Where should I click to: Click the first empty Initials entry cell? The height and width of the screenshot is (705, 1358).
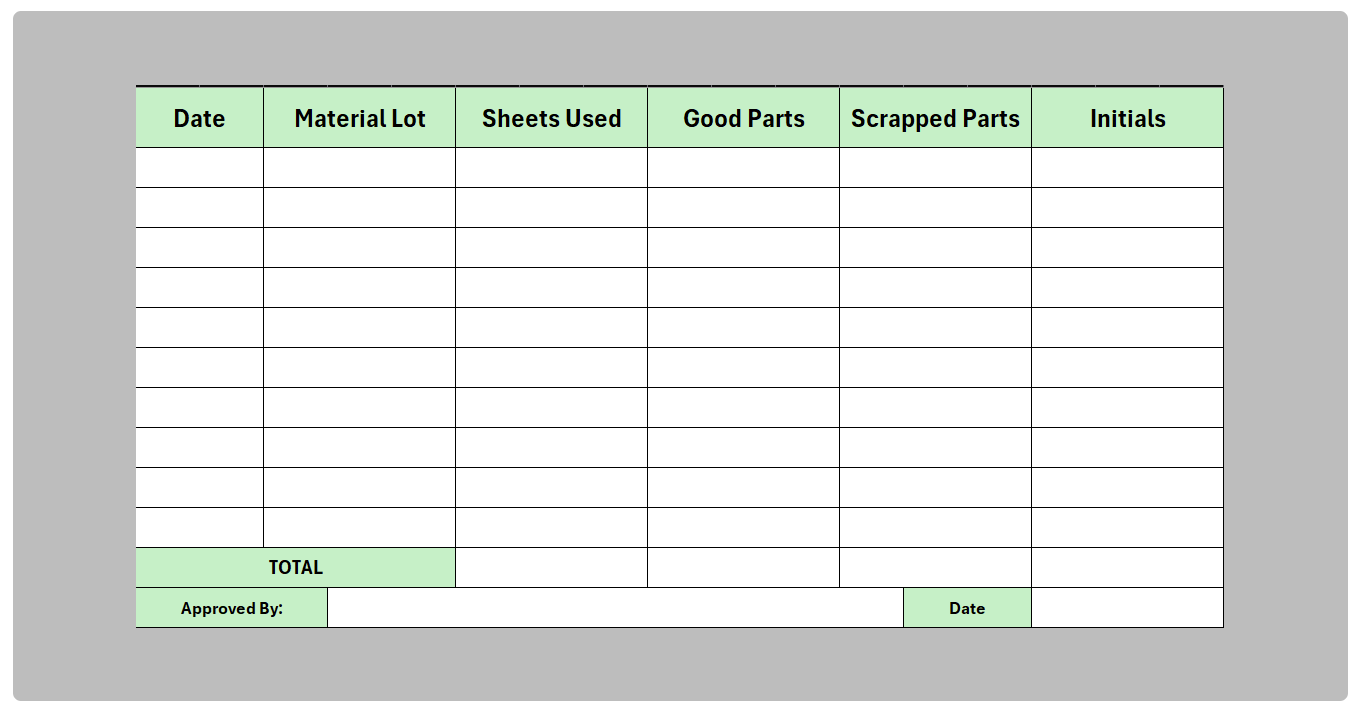(x=1127, y=168)
